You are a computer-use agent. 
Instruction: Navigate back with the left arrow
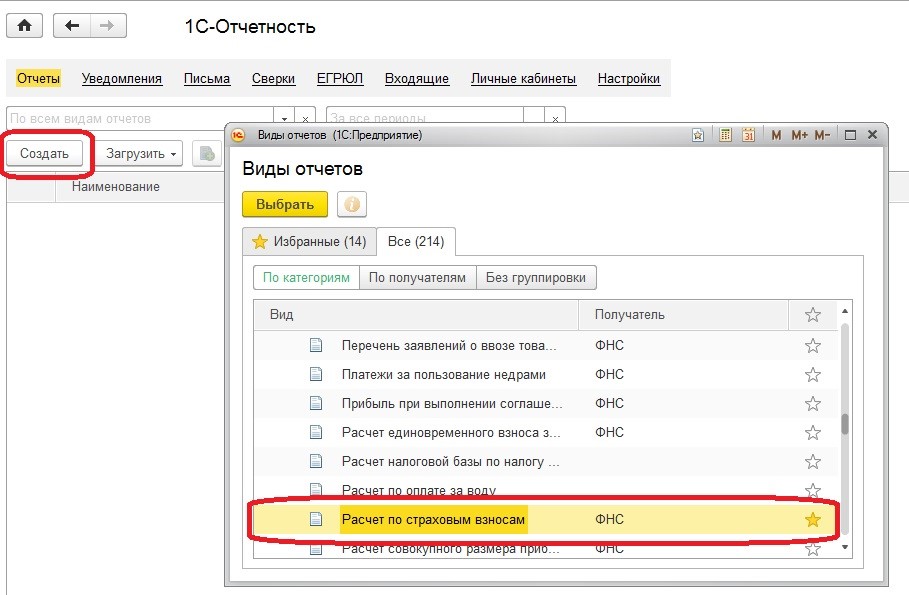(72, 26)
